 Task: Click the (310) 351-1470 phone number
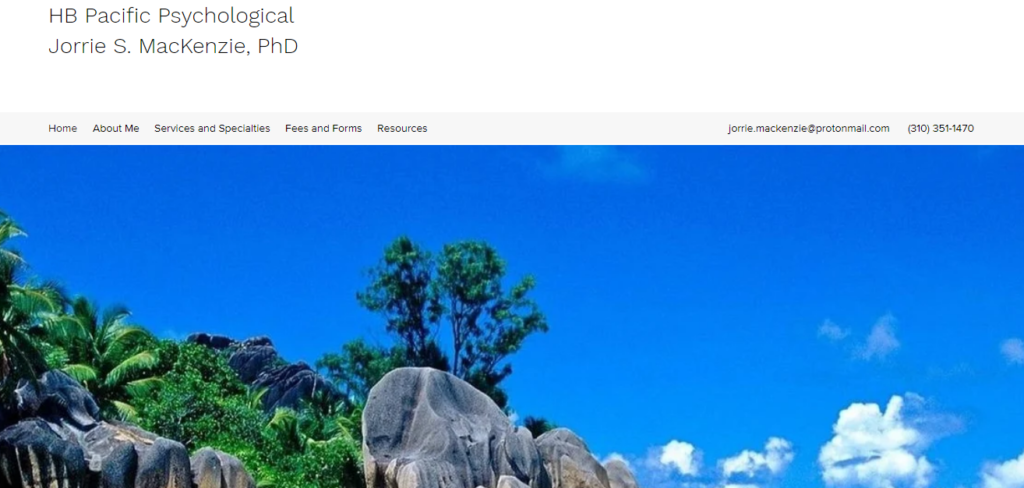940,129
